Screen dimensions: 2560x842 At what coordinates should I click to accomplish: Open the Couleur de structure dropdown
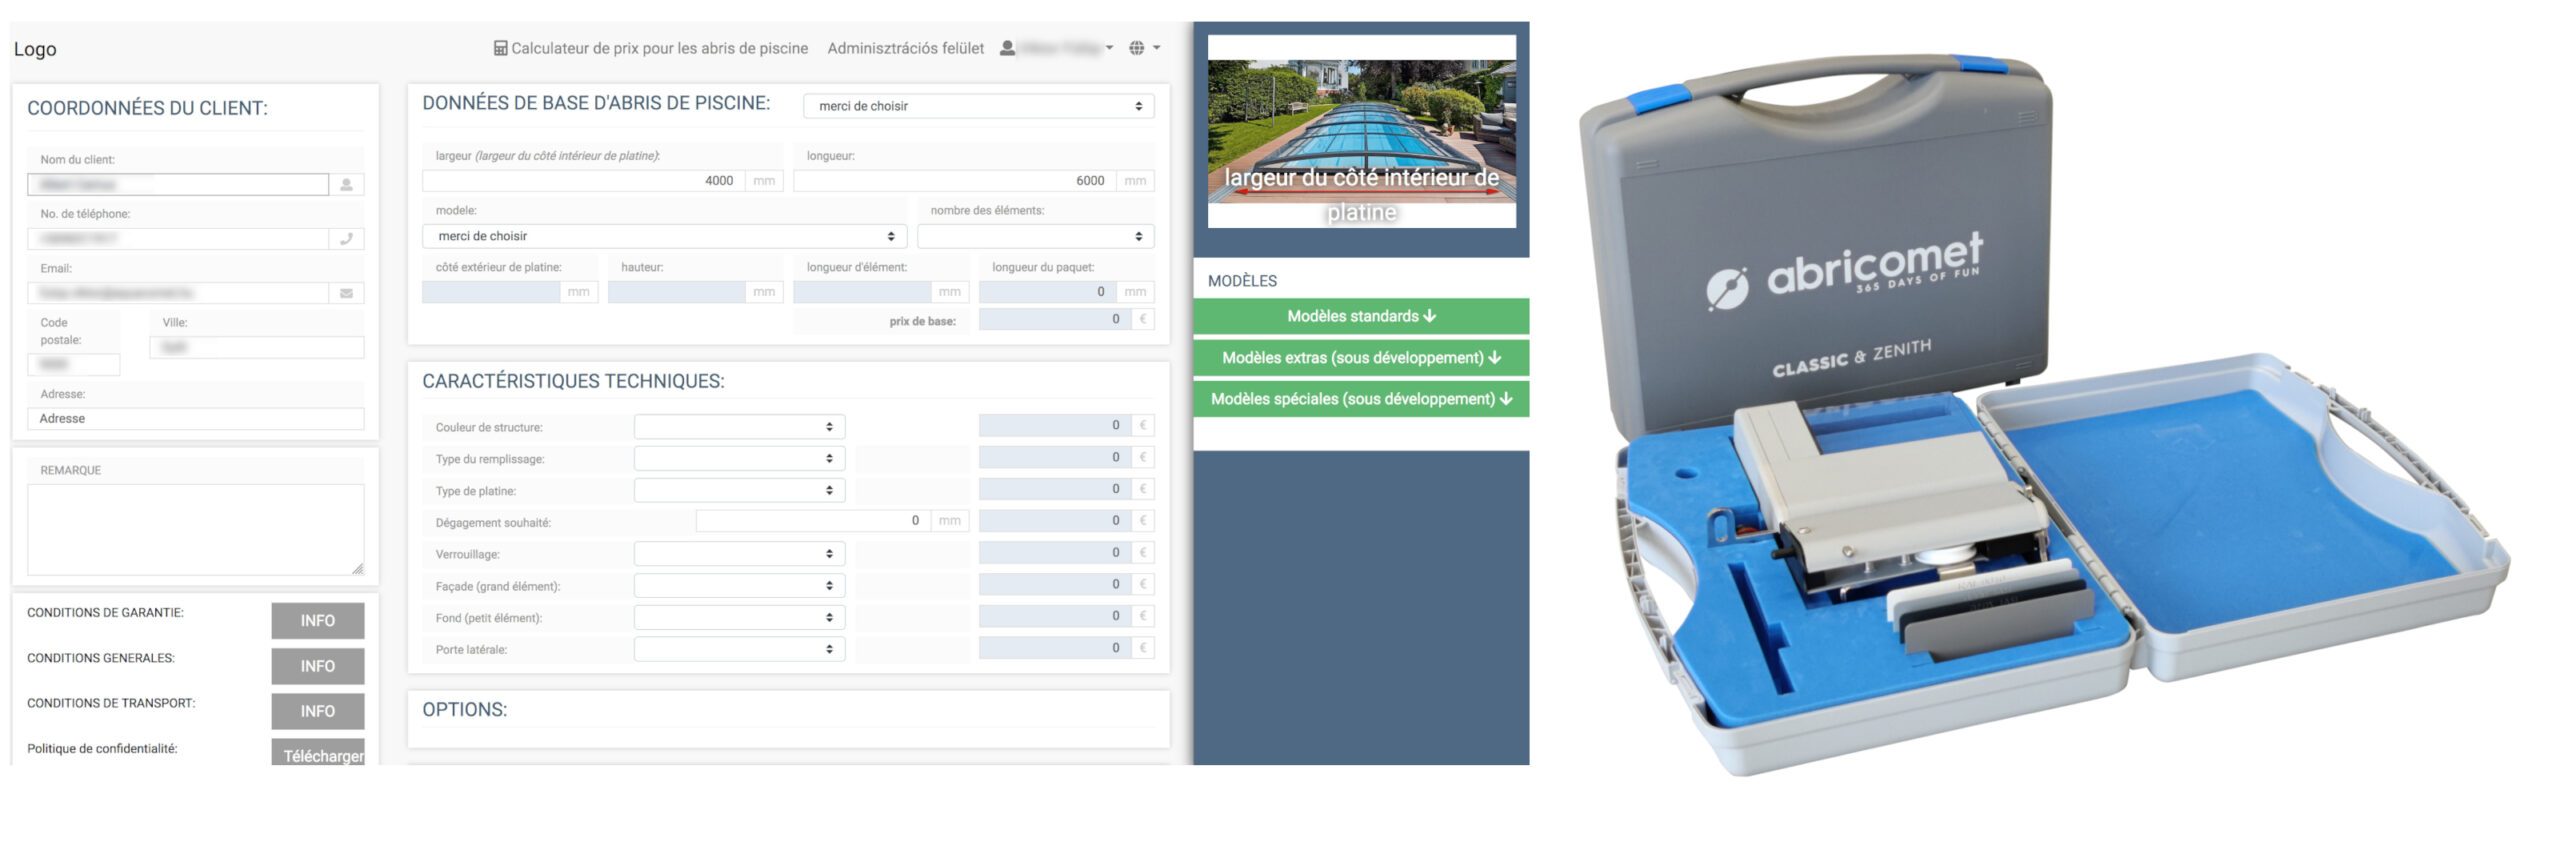pos(739,427)
